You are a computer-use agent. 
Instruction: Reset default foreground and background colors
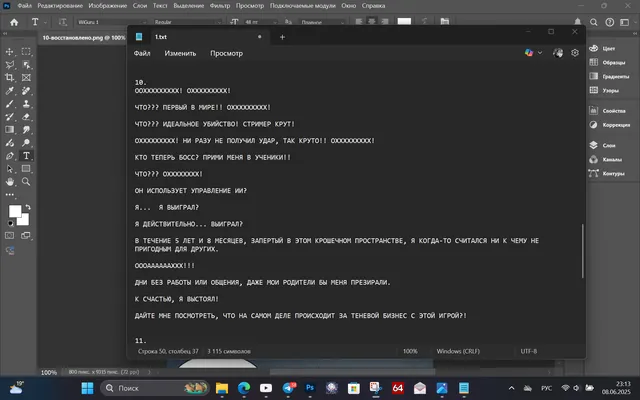(10, 223)
